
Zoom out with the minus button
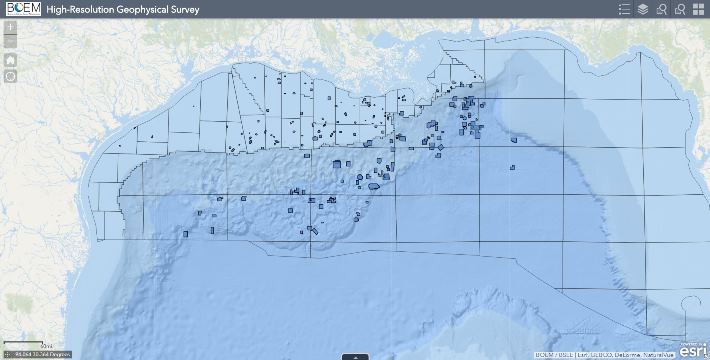10,41
